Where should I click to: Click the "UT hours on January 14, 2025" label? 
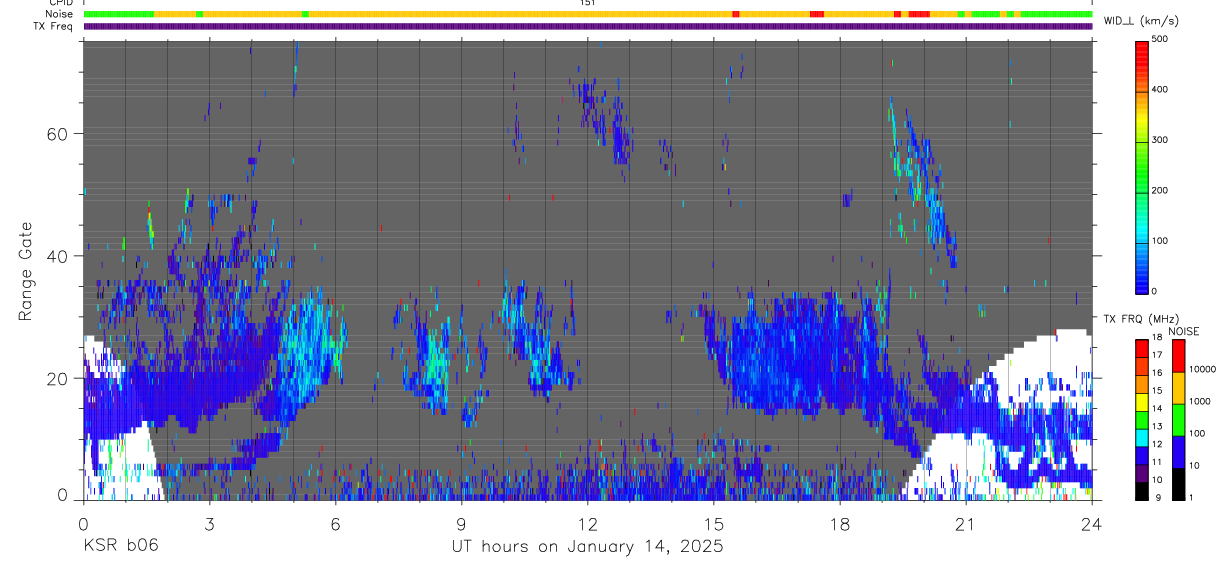[x=587, y=547]
